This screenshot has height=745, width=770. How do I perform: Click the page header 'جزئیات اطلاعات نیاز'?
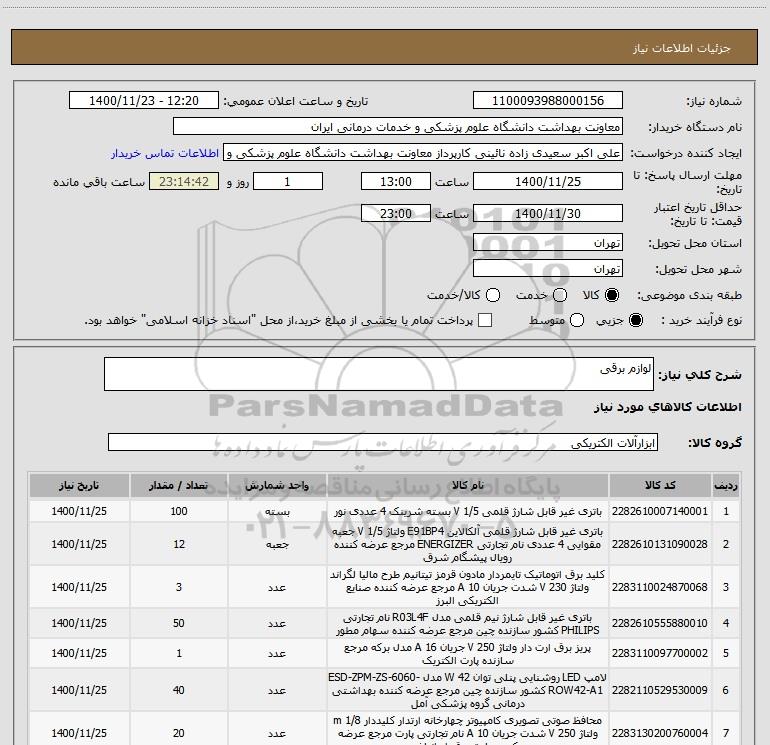pos(682,48)
